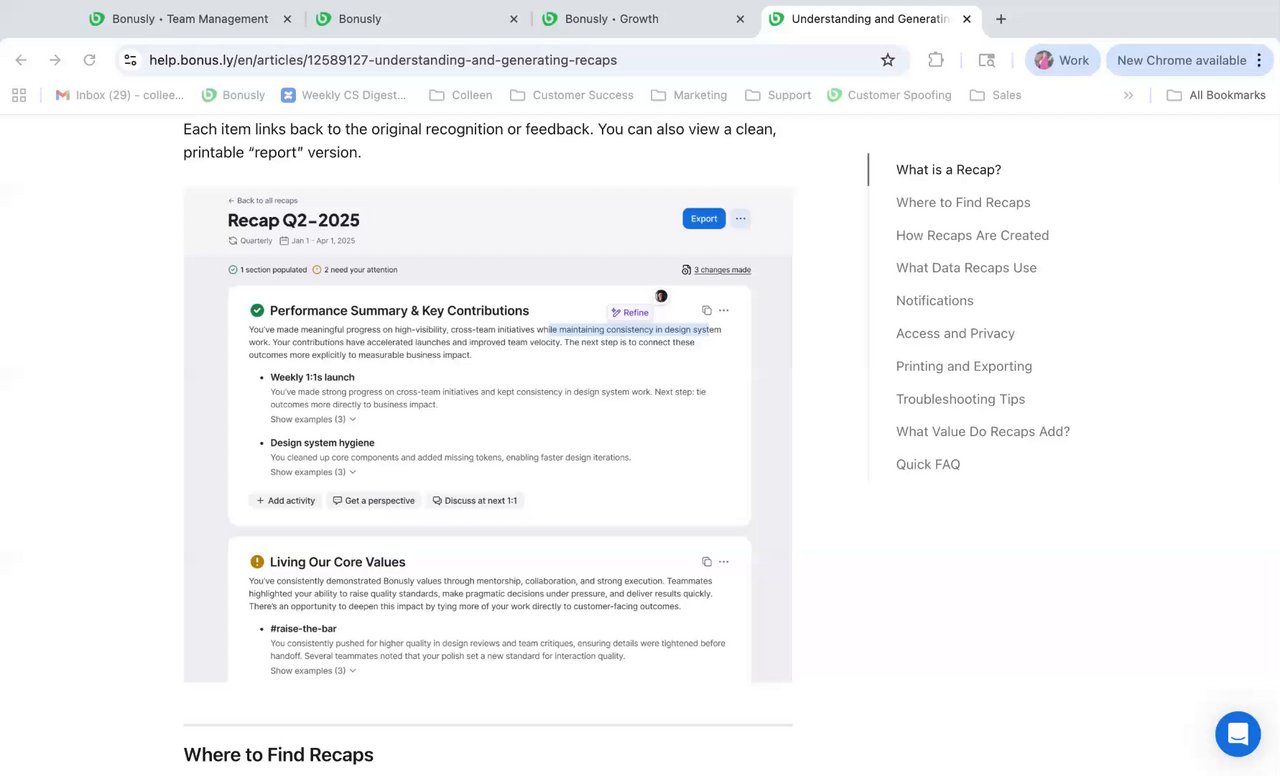Screen dimensions: 1280x776
Task: Open the Intercom chat bubble
Action: [x=1237, y=734]
